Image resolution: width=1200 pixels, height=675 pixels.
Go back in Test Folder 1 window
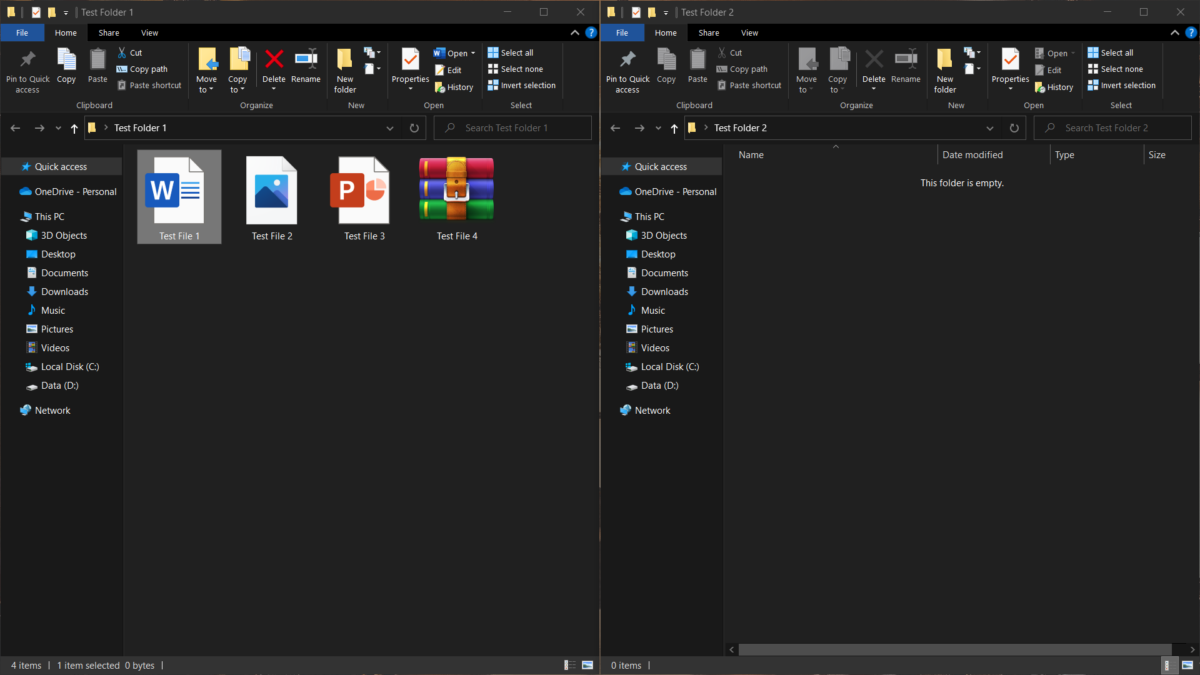15,128
